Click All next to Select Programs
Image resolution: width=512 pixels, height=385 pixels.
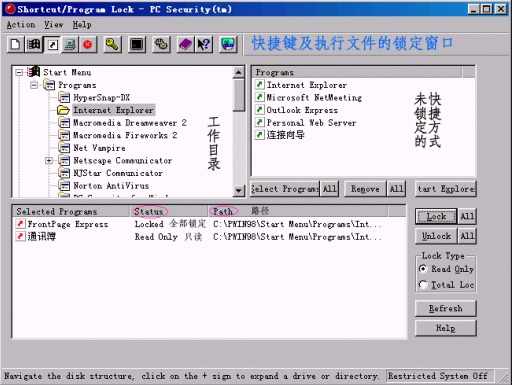pyautogui.click(x=329, y=189)
